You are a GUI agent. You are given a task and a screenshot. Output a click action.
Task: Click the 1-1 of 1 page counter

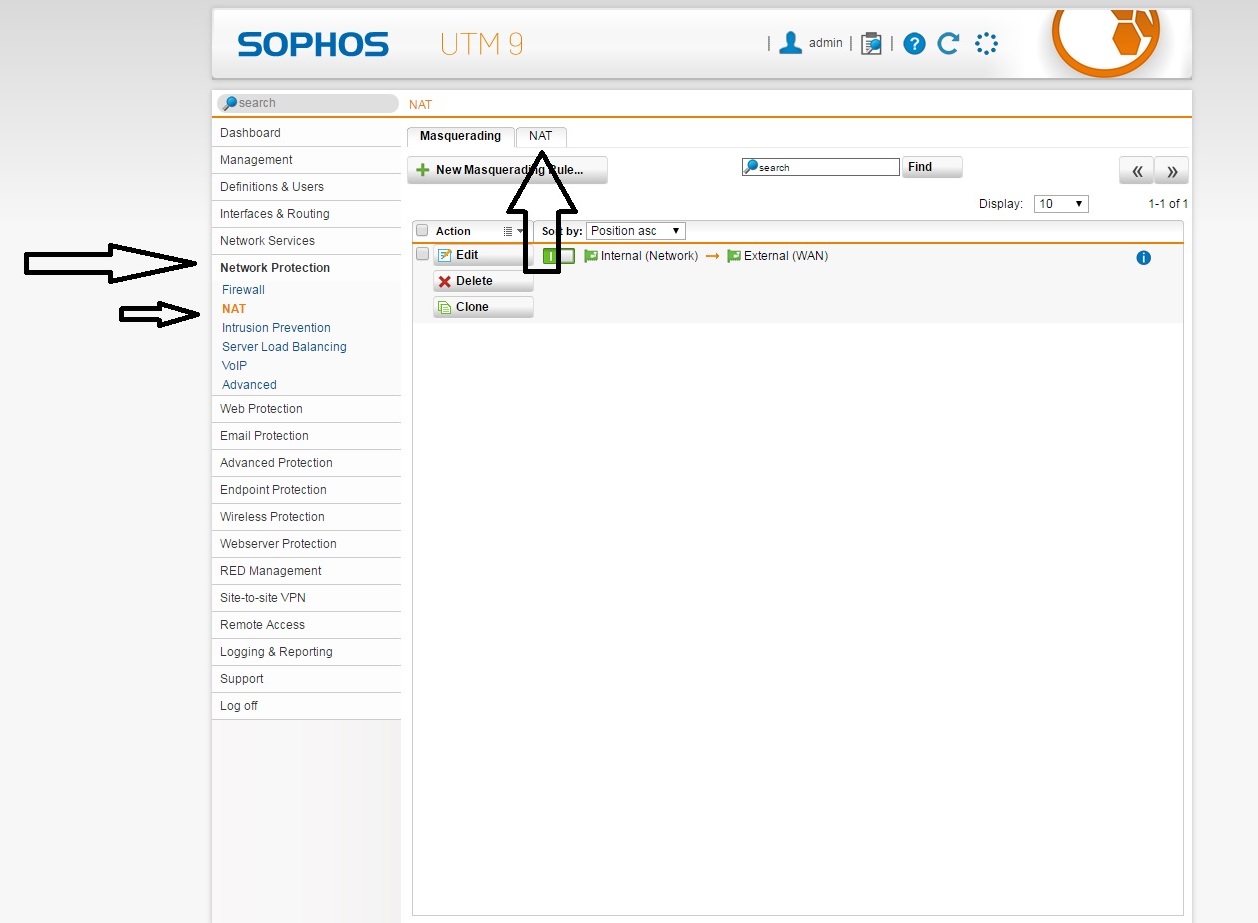pyautogui.click(x=1168, y=204)
